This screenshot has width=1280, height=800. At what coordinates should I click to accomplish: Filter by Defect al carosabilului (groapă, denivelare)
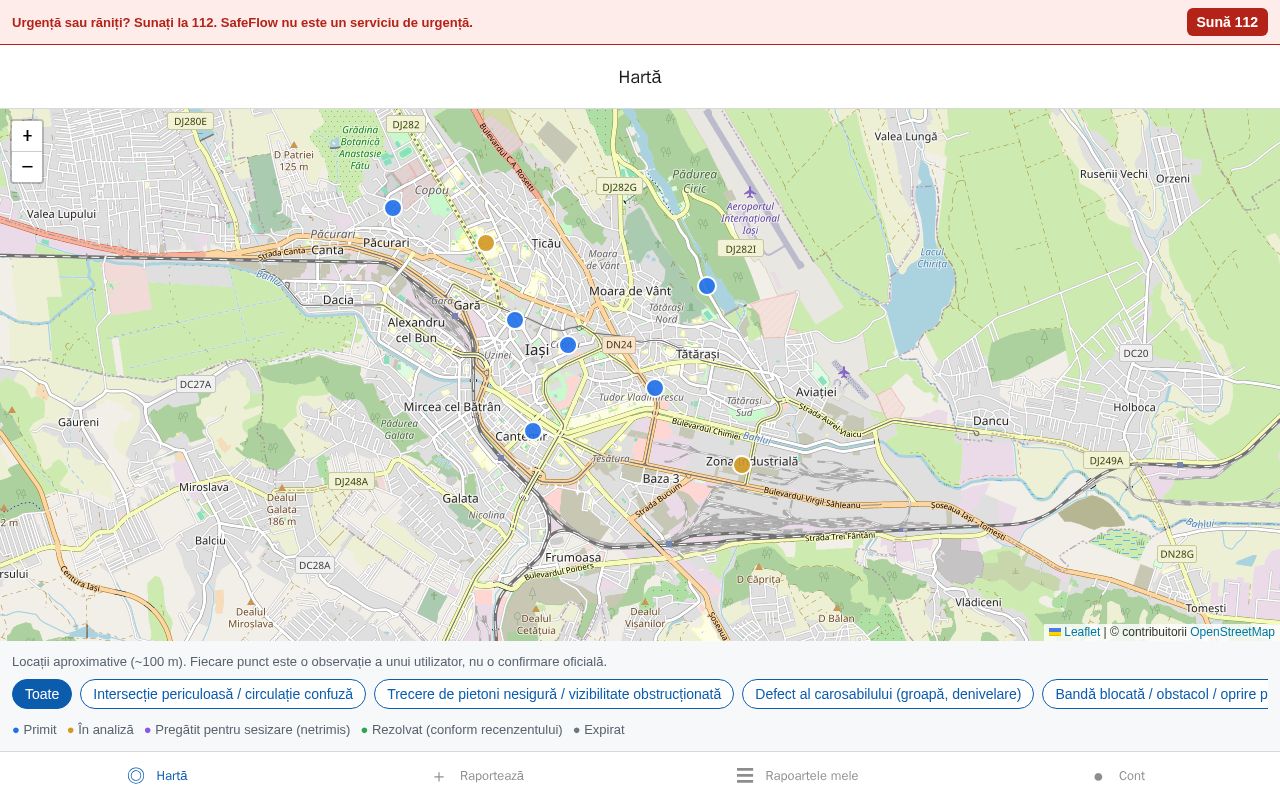pyautogui.click(x=888, y=694)
